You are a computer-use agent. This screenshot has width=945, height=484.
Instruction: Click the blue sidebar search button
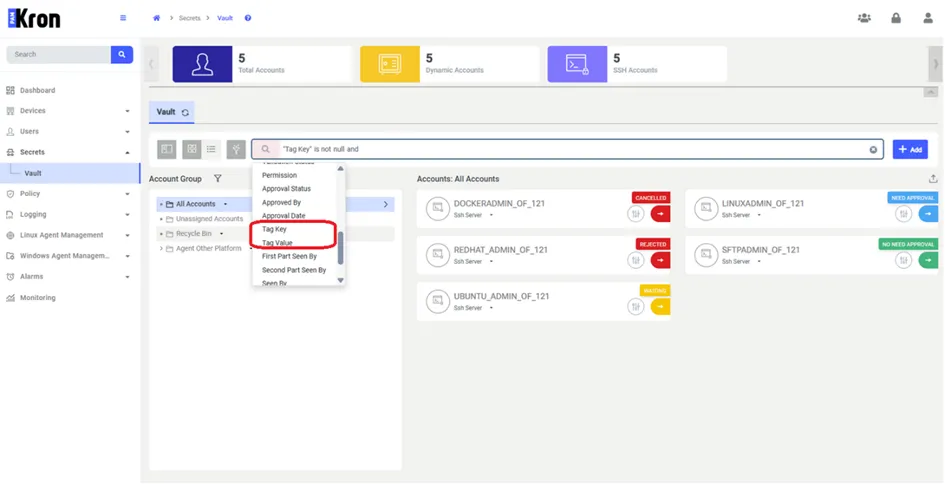(122, 54)
